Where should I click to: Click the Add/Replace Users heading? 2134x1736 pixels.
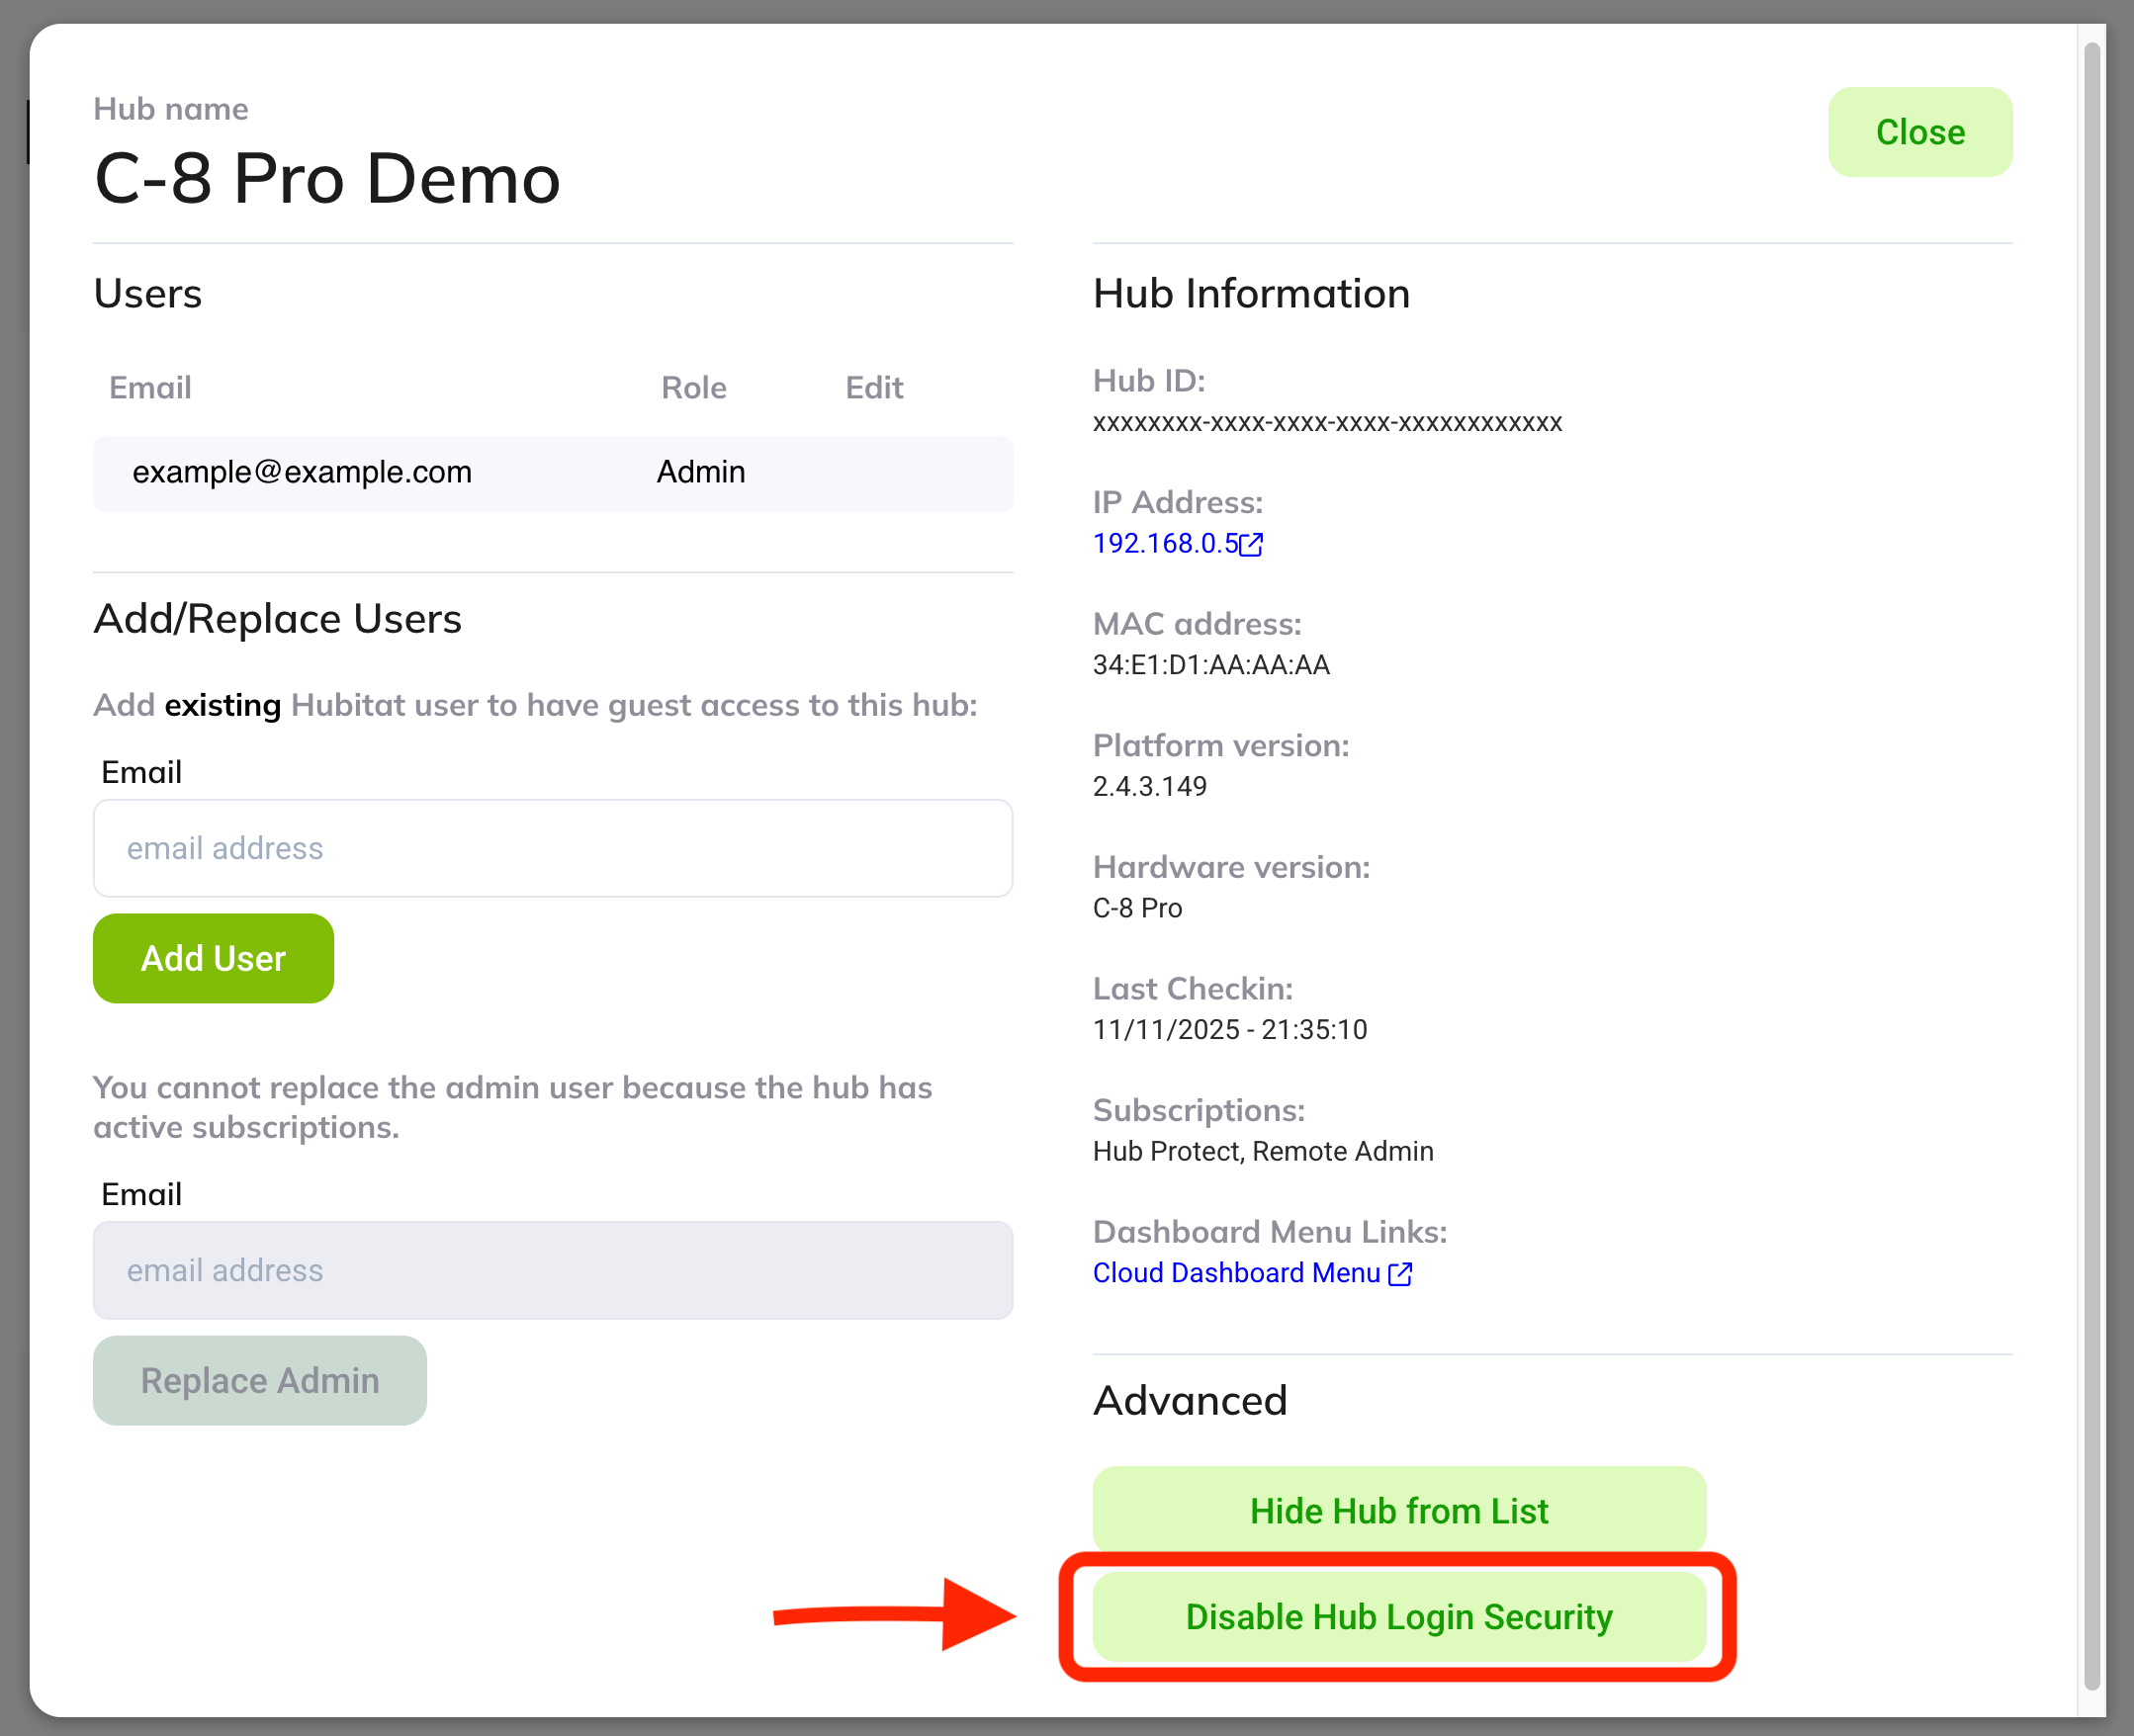[x=277, y=619]
